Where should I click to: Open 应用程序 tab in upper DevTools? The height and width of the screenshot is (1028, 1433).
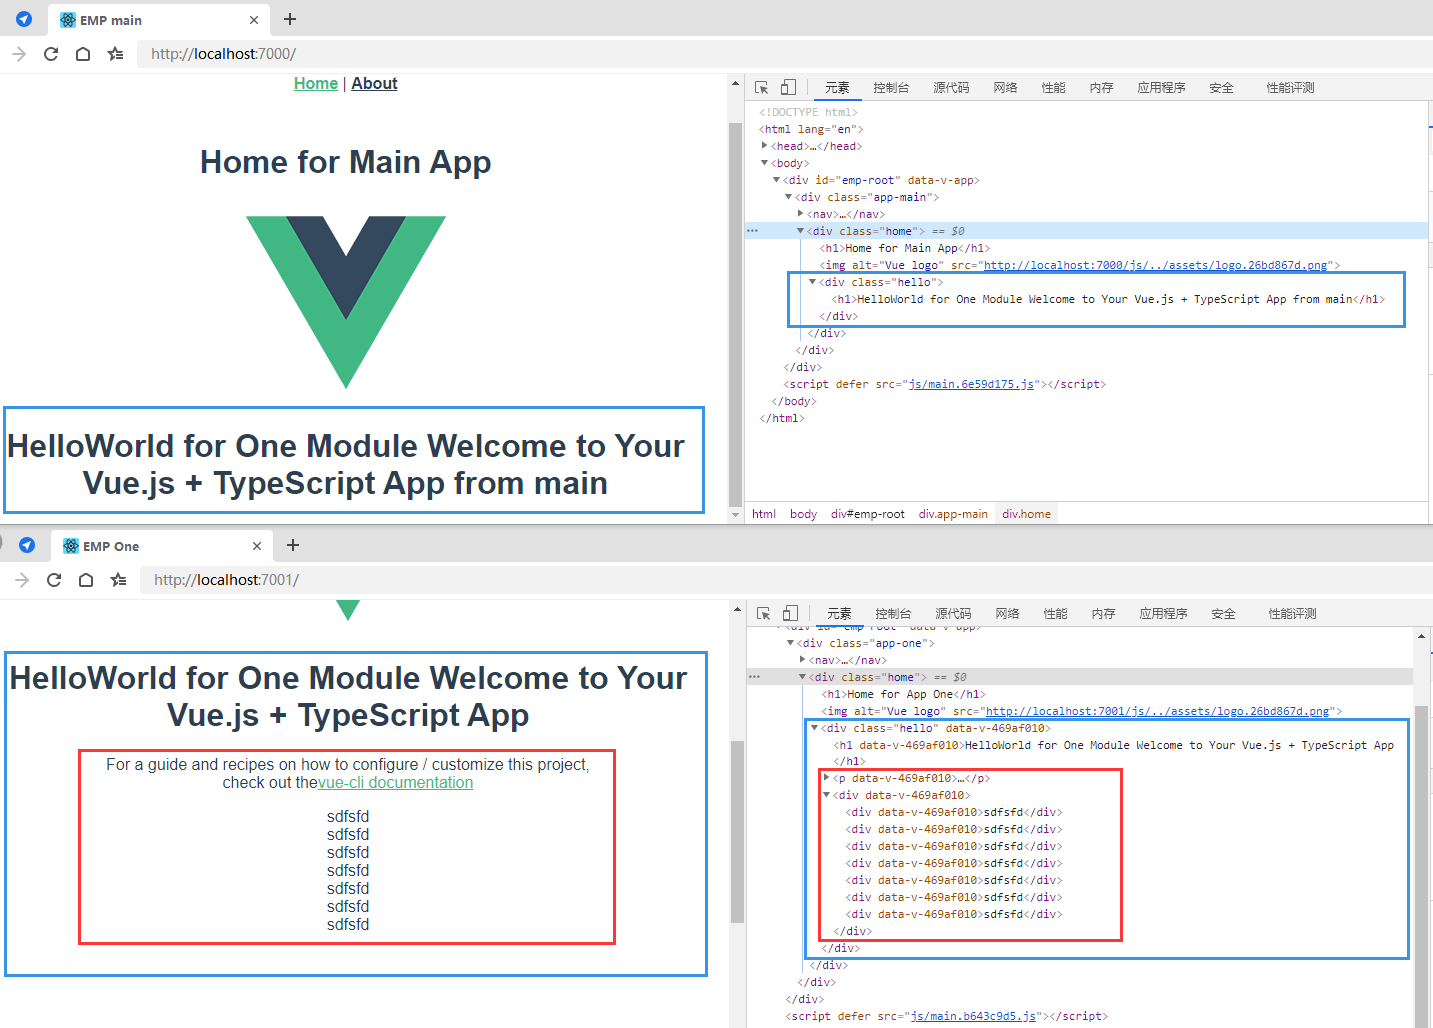(x=1161, y=88)
